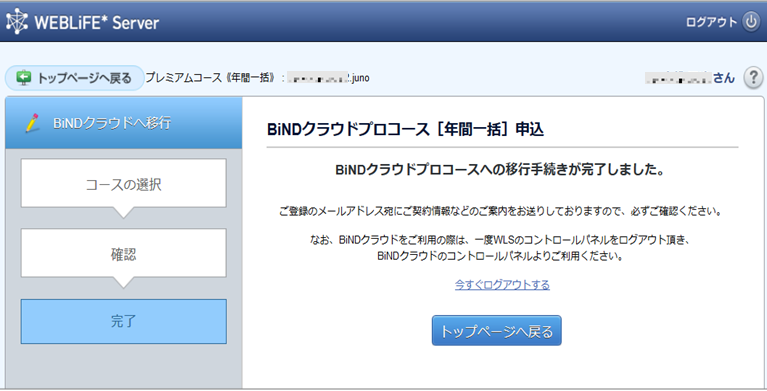Click the BiNDクラウドのコントロールパネルより text line
767x391 pixels.
[x=500, y=256]
